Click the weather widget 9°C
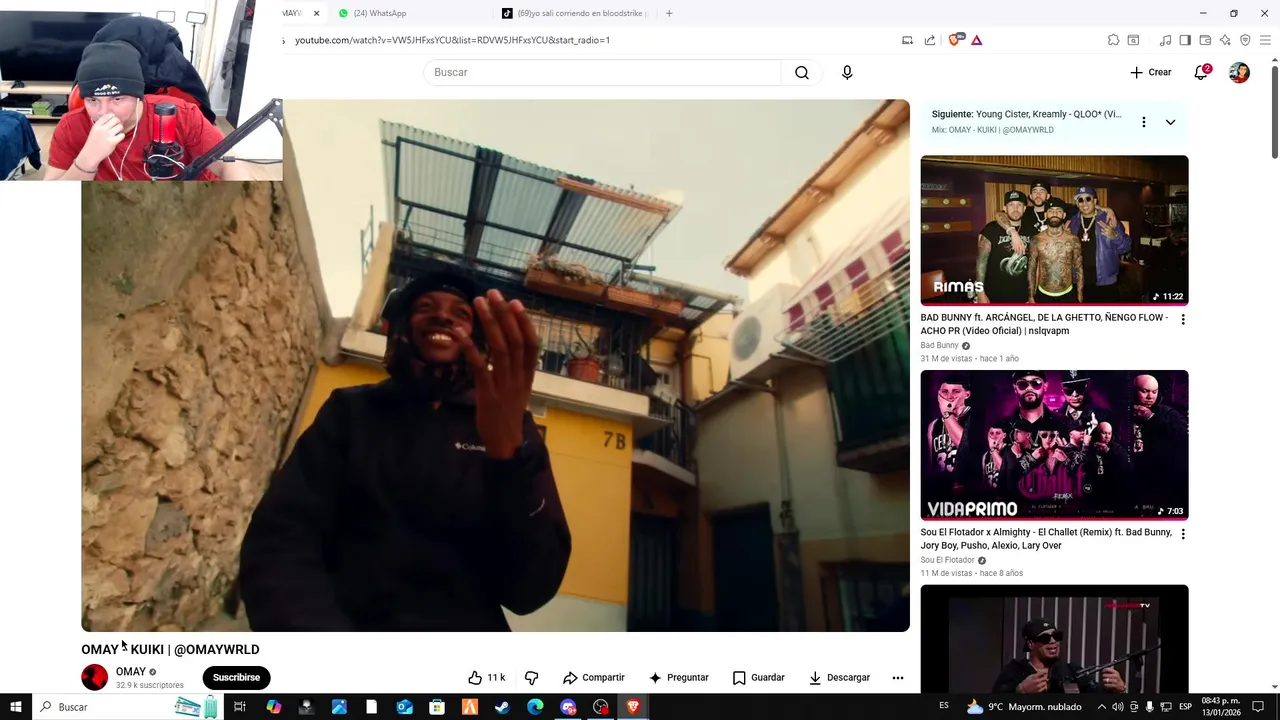This screenshot has height=720, width=1280. [1024, 707]
